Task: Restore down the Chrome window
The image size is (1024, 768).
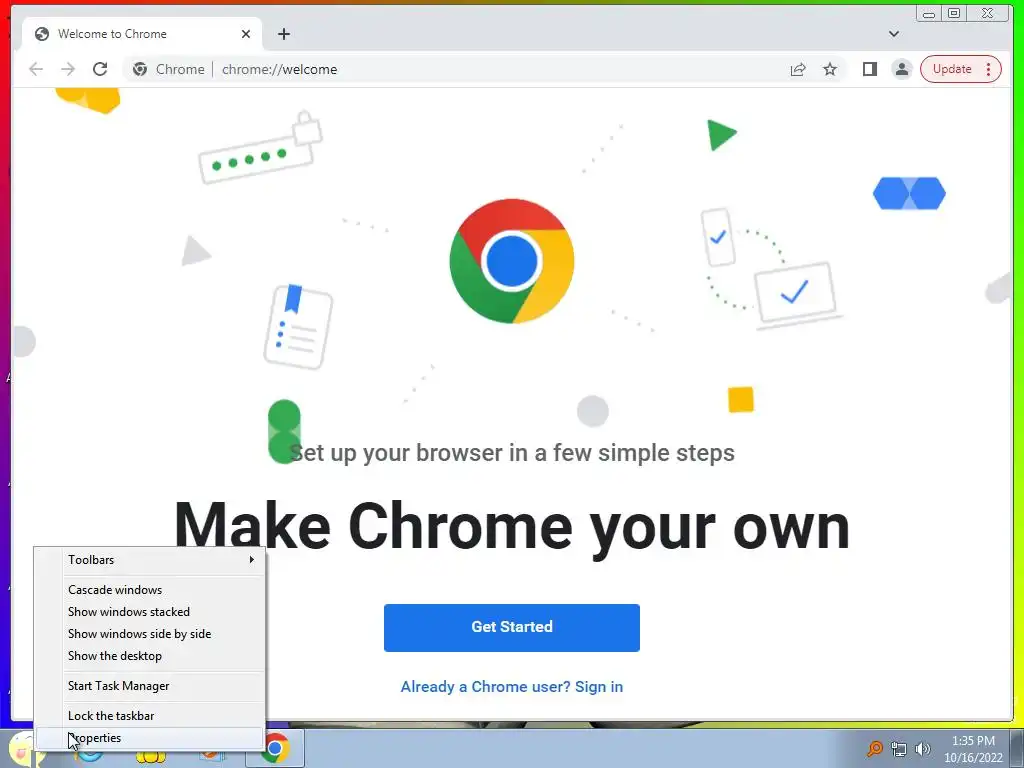Action: (954, 14)
